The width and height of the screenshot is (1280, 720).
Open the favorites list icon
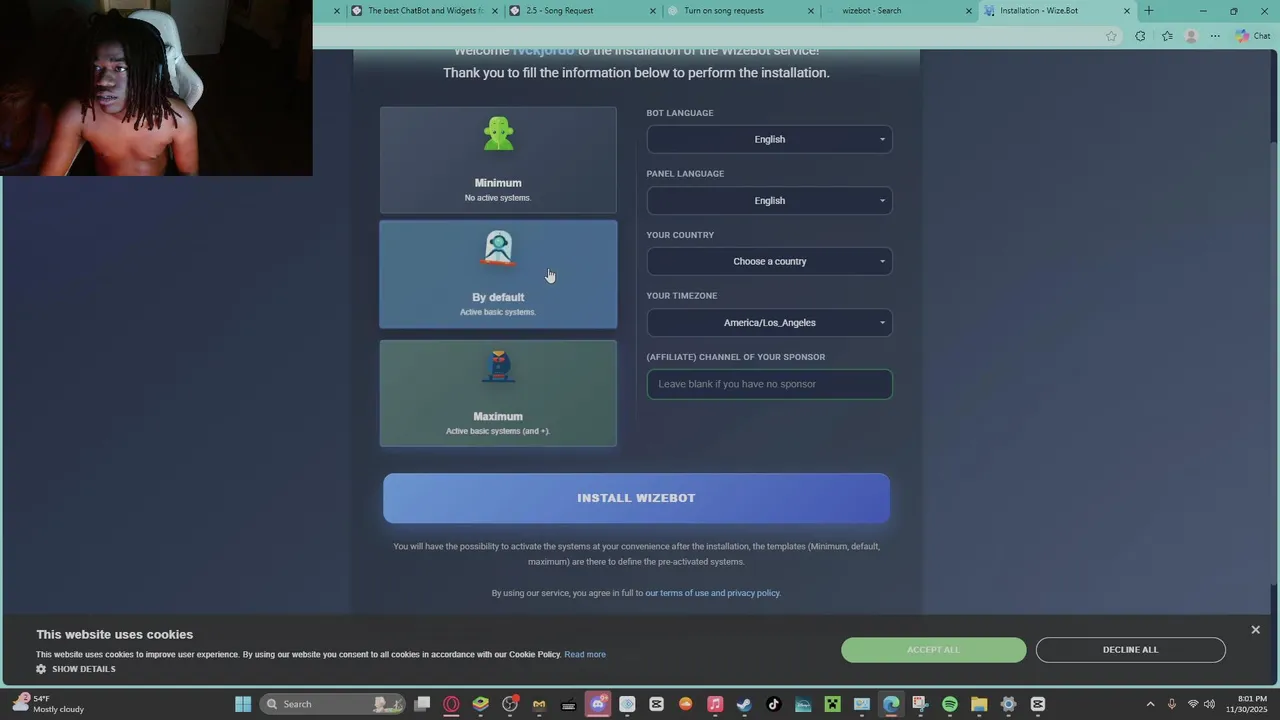click(x=1167, y=36)
